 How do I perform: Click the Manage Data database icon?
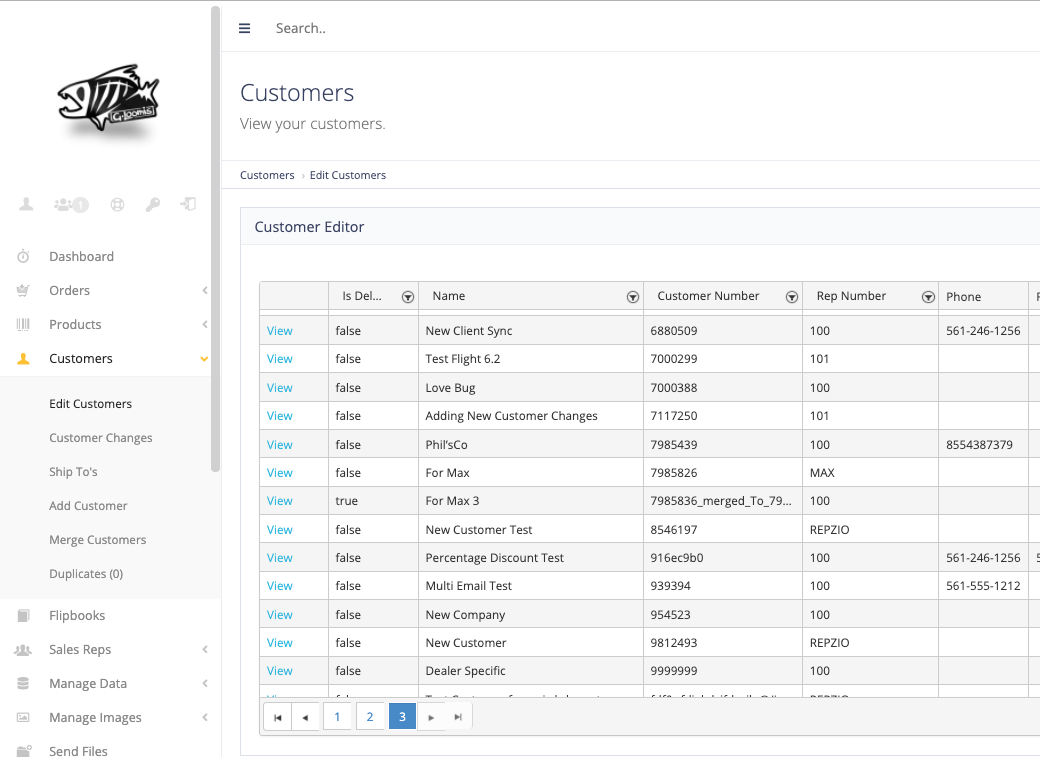click(x=23, y=683)
